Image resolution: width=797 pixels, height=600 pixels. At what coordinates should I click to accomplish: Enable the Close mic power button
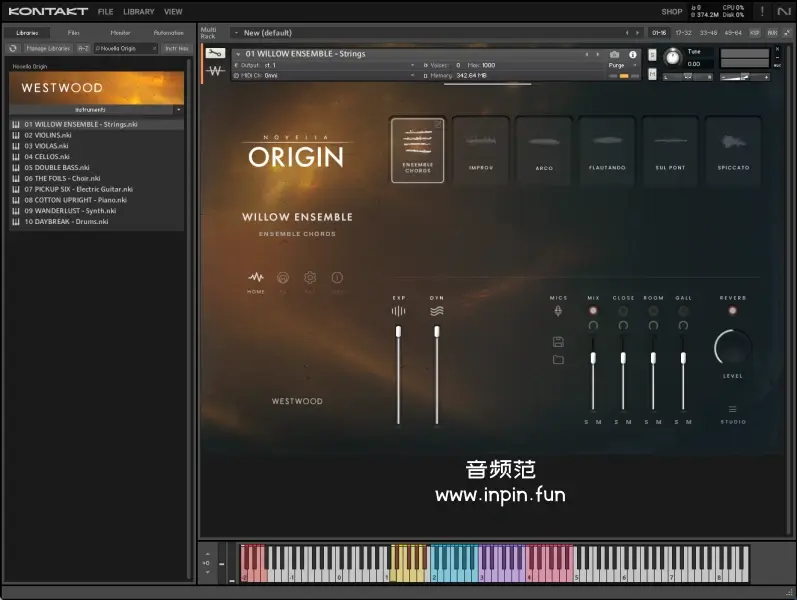click(x=623, y=311)
